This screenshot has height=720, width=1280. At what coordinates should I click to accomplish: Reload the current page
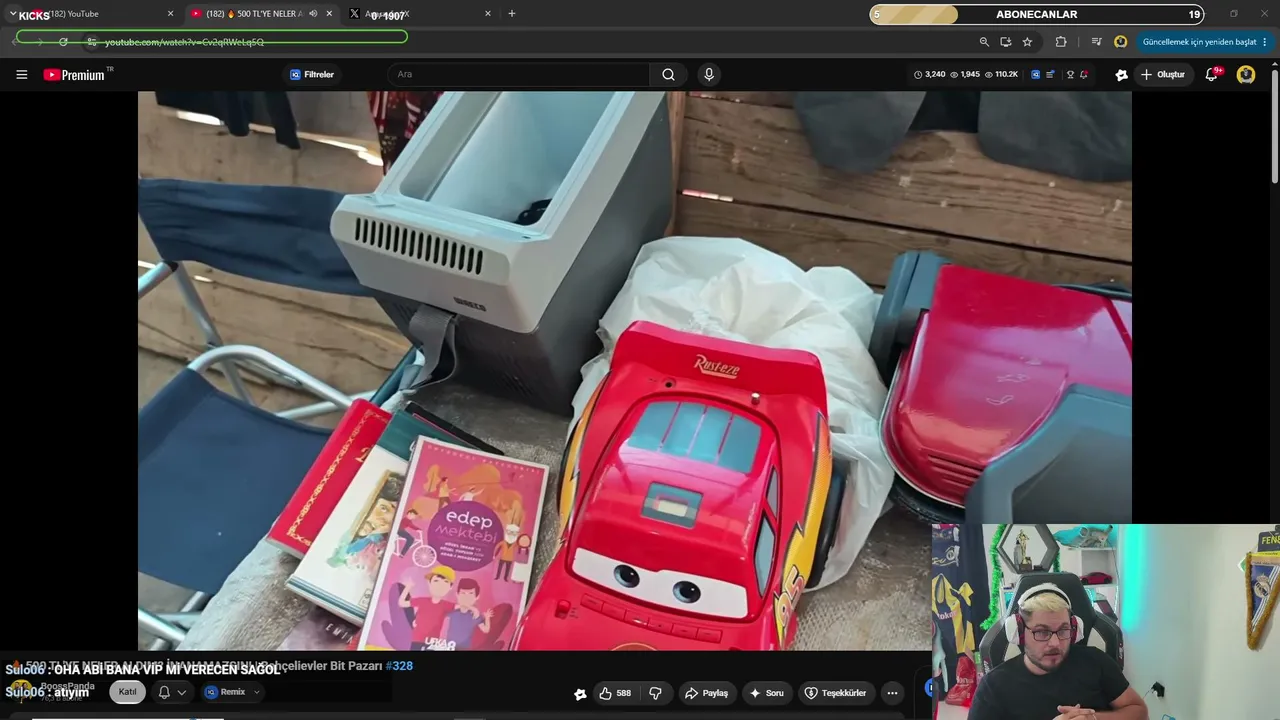click(x=63, y=42)
